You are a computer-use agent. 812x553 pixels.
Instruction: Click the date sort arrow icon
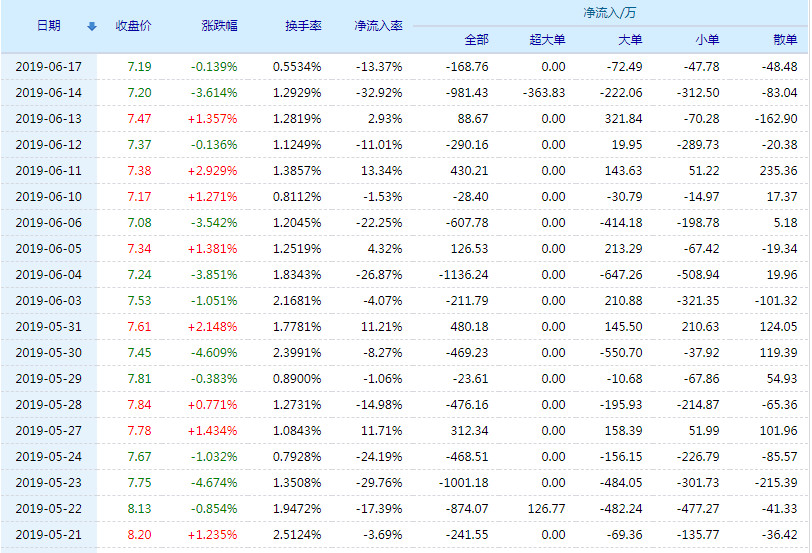(92, 26)
